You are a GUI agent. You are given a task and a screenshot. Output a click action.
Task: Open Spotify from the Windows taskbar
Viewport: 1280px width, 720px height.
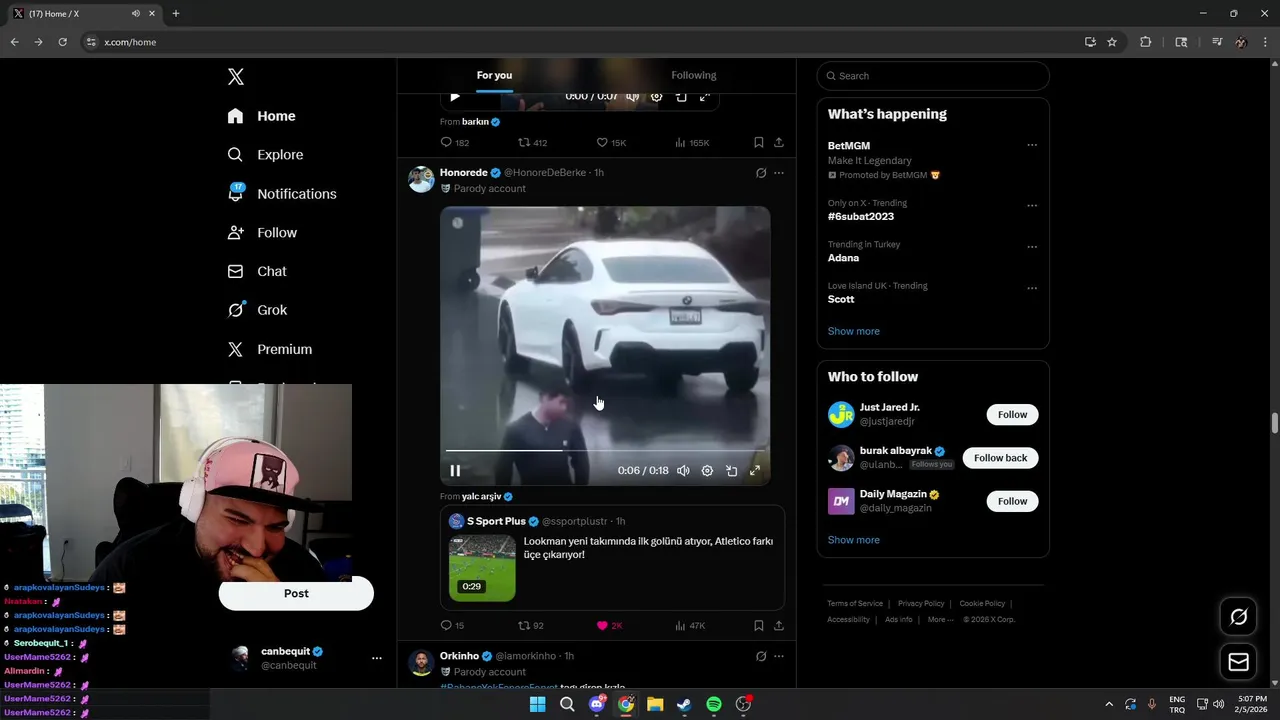714,704
